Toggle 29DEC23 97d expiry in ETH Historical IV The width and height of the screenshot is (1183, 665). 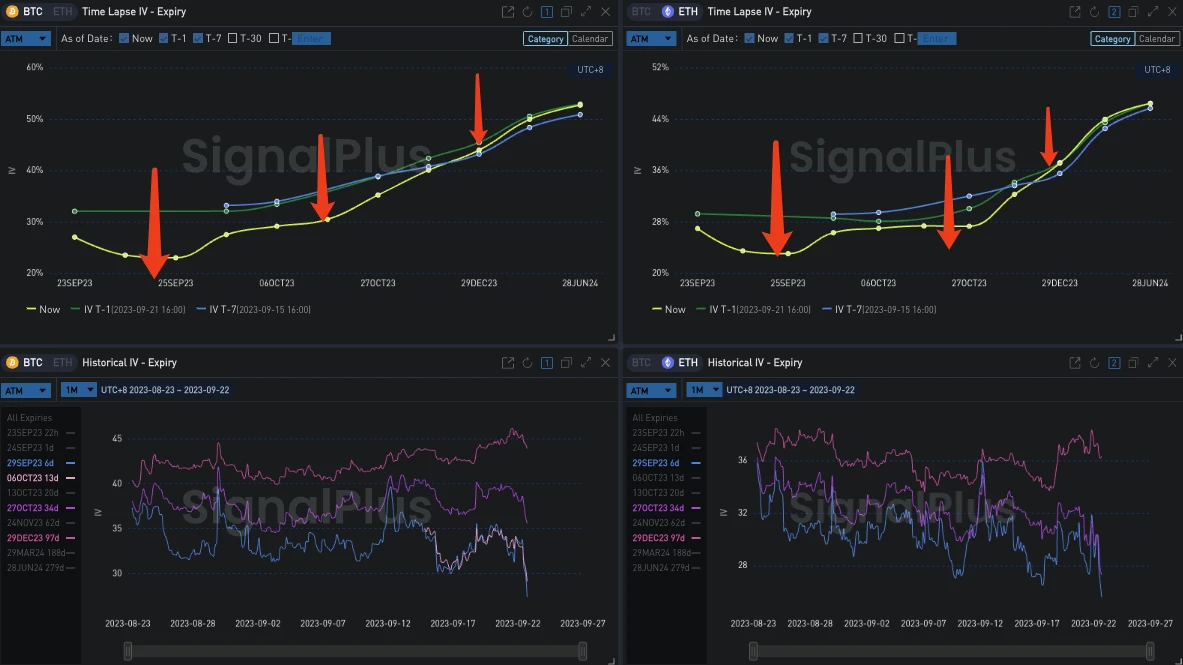tap(666, 539)
